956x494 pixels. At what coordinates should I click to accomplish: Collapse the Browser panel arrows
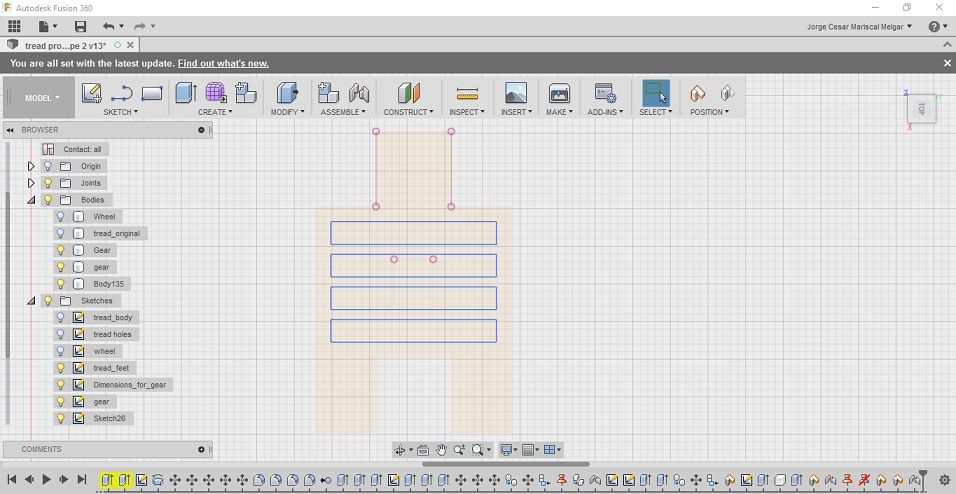click(x=10, y=130)
